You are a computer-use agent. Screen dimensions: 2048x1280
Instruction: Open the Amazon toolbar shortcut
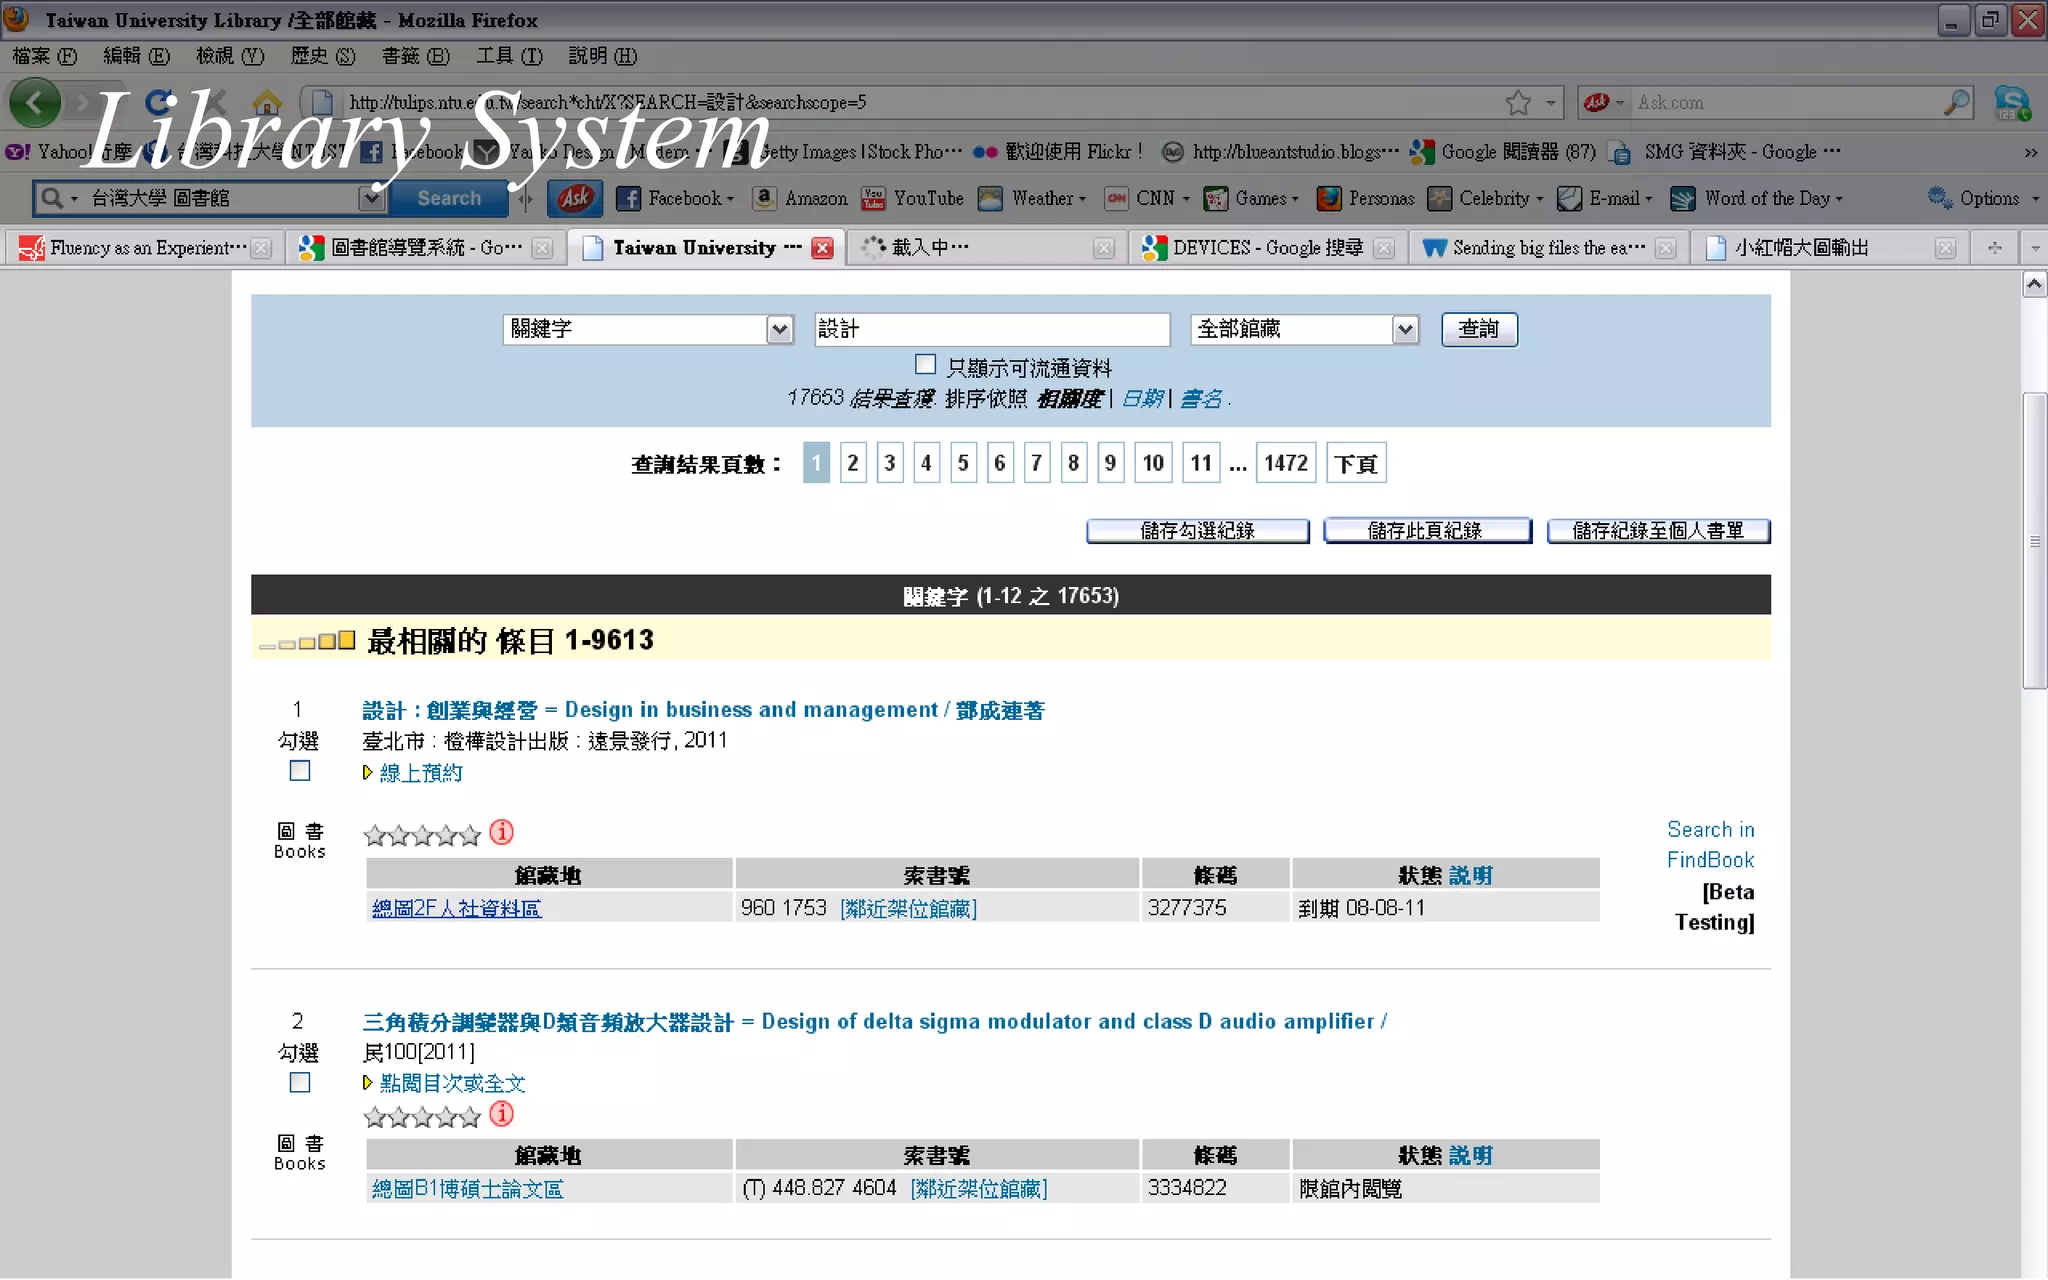pyautogui.click(x=801, y=198)
